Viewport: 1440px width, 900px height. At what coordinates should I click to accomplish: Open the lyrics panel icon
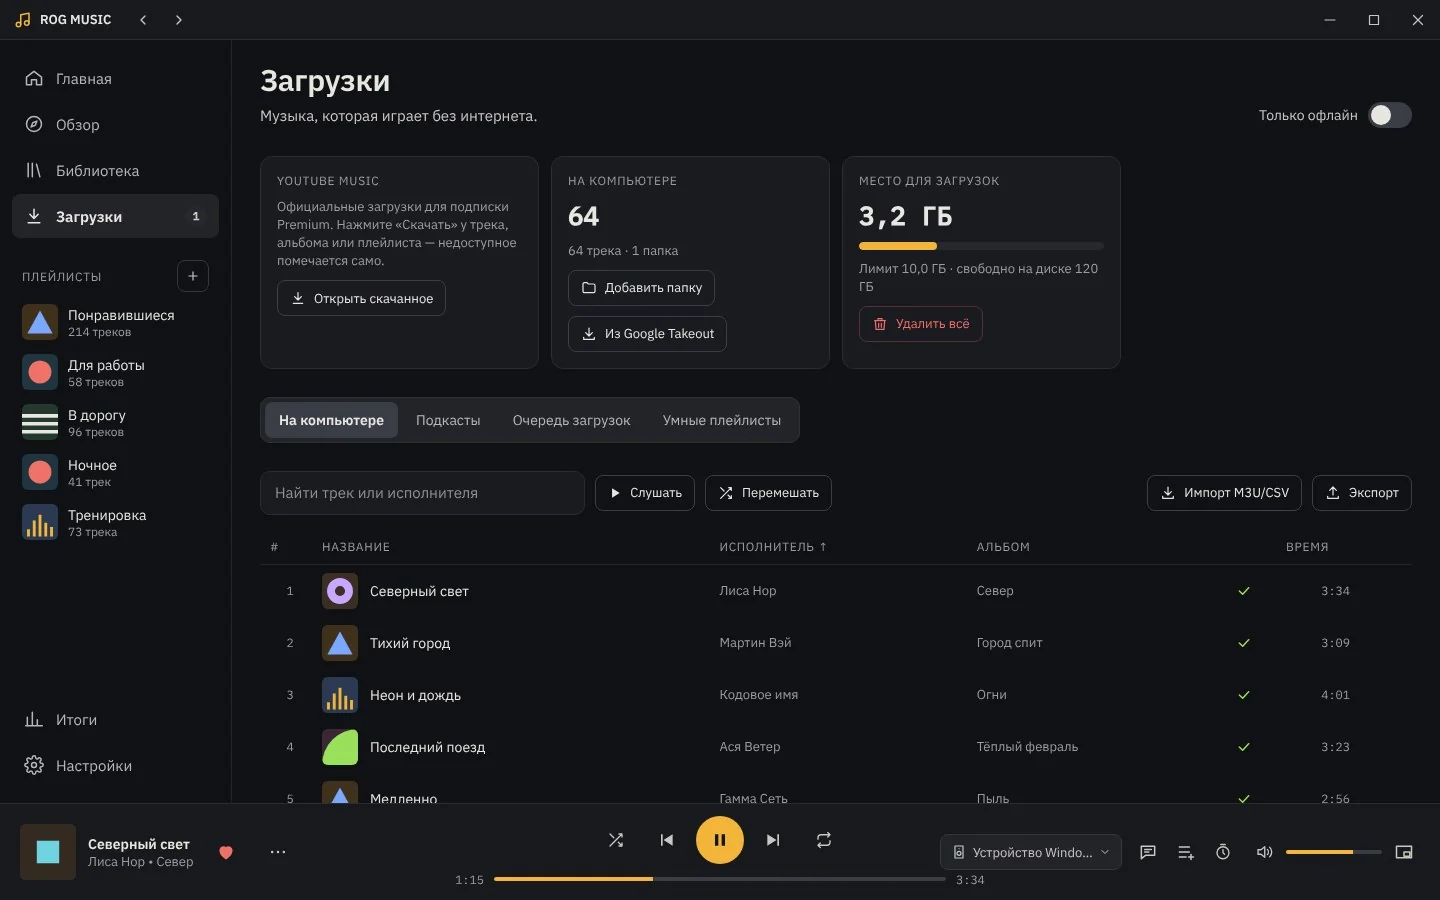coord(1148,852)
